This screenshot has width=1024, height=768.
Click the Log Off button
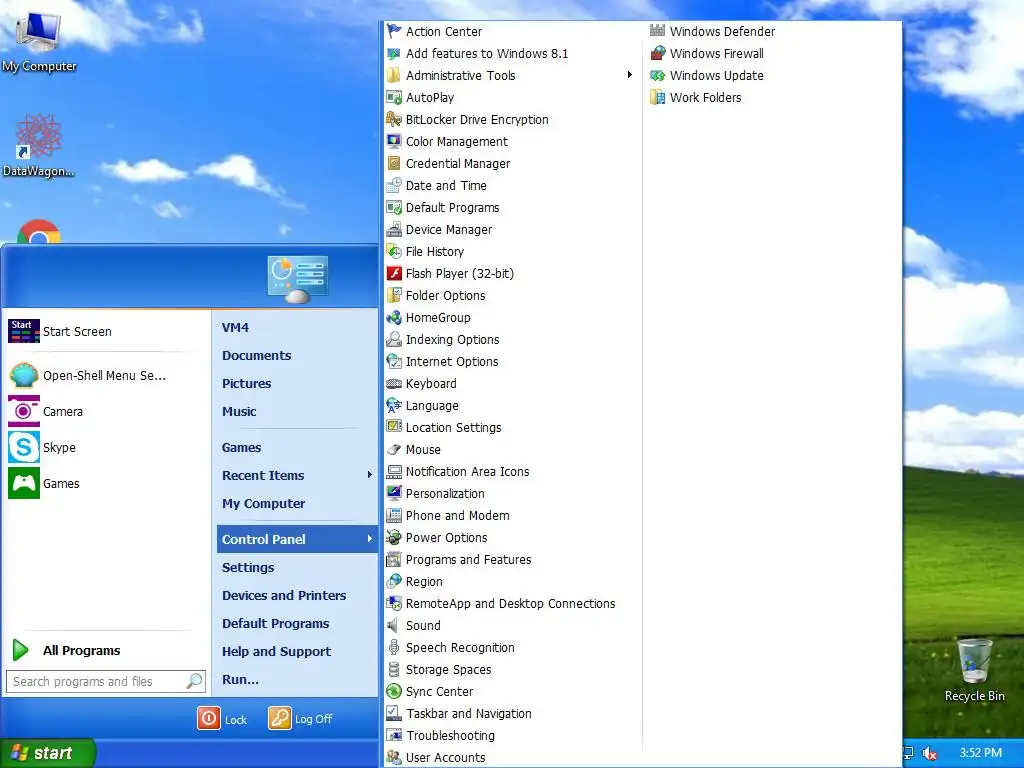click(300, 719)
